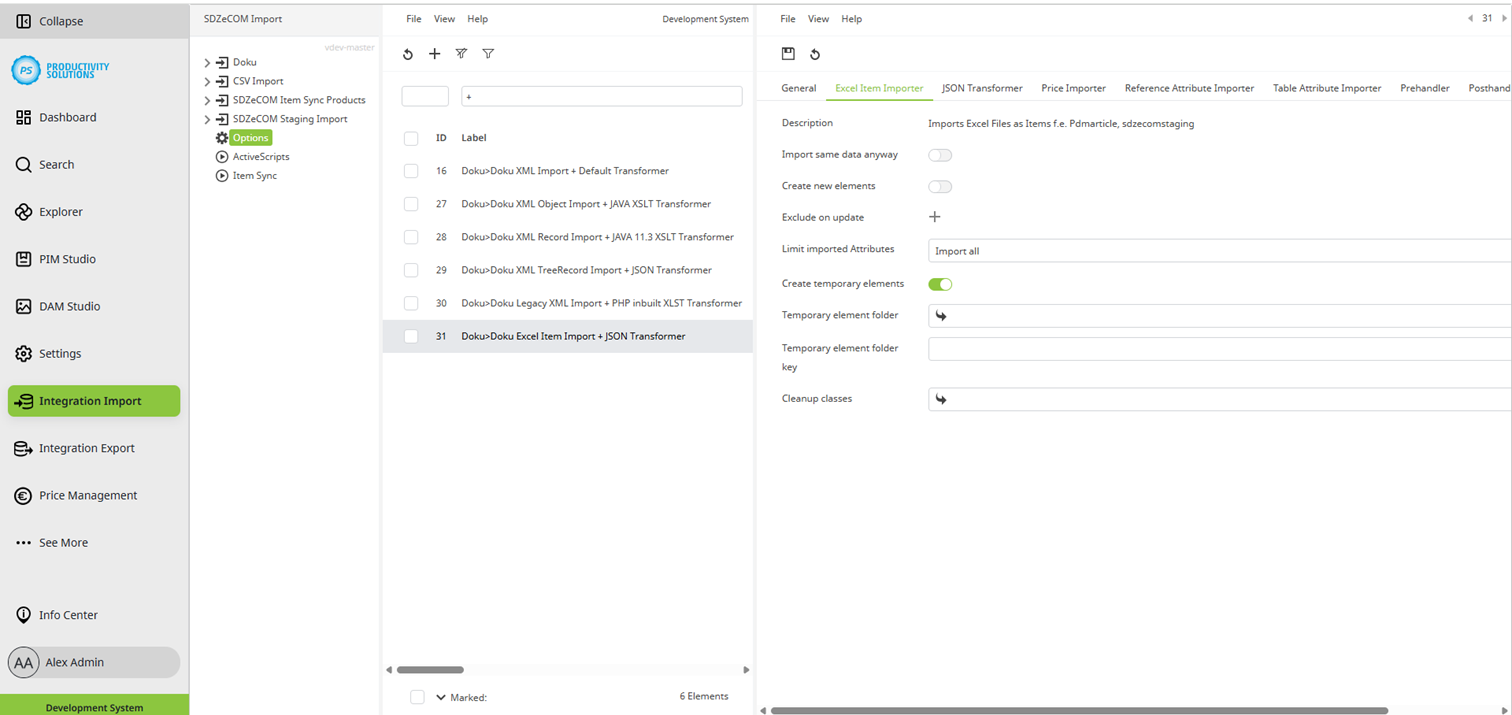The image size is (1512, 715).
Task: Click the reload icon next to save
Action: tap(816, 54)
